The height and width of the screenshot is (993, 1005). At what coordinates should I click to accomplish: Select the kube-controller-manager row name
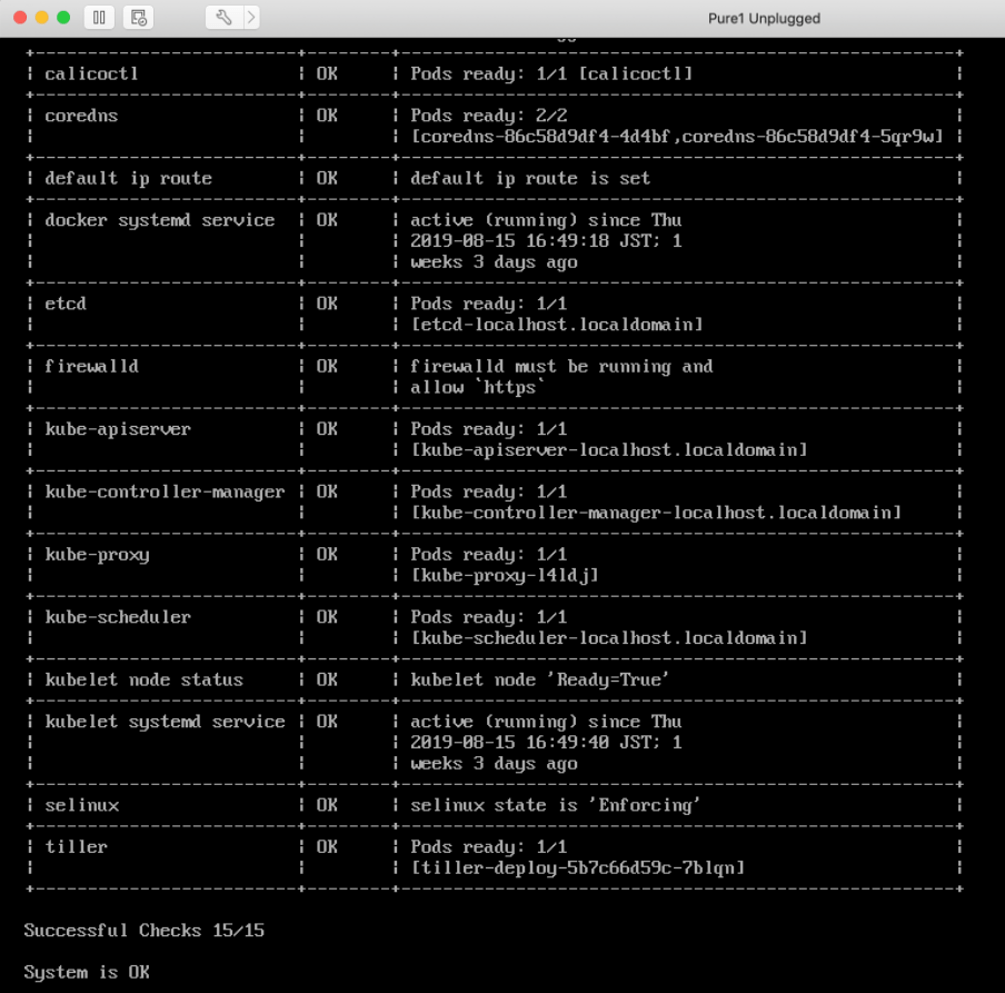[165, 492]
